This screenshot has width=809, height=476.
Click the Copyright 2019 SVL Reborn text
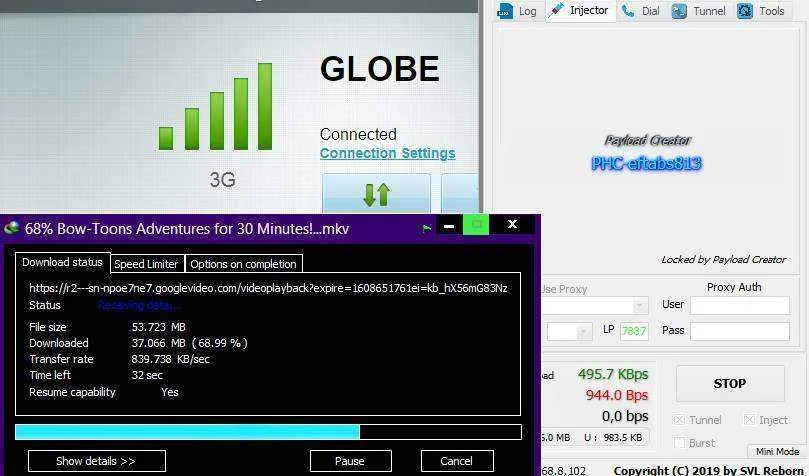point(708,471)
